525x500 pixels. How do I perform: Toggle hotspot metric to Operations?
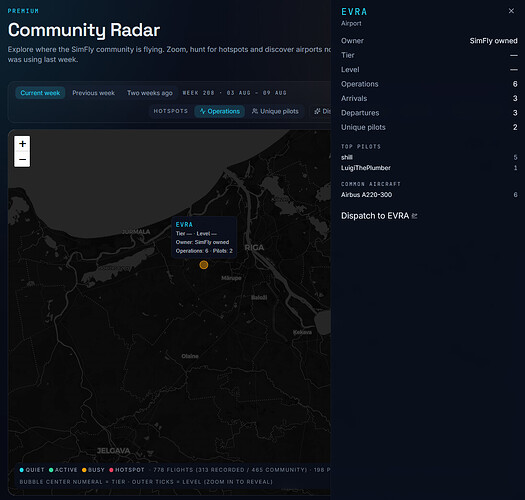pos(220,111)
